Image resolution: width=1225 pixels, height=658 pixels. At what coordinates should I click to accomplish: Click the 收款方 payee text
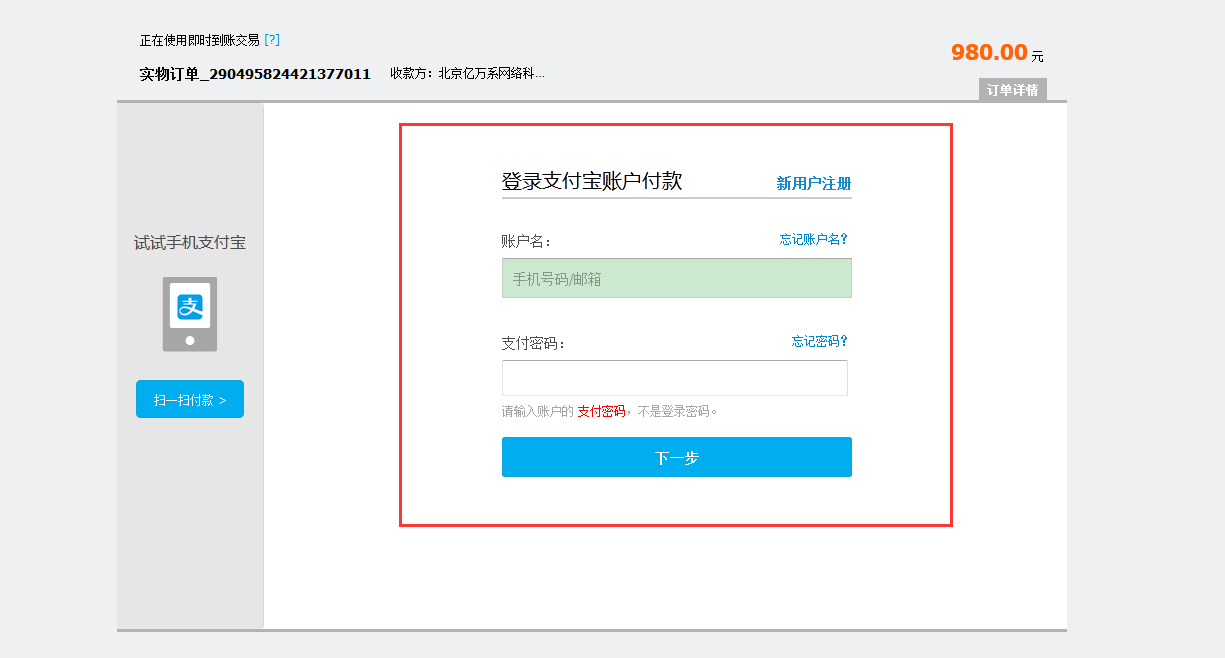[x=468, y=73]
